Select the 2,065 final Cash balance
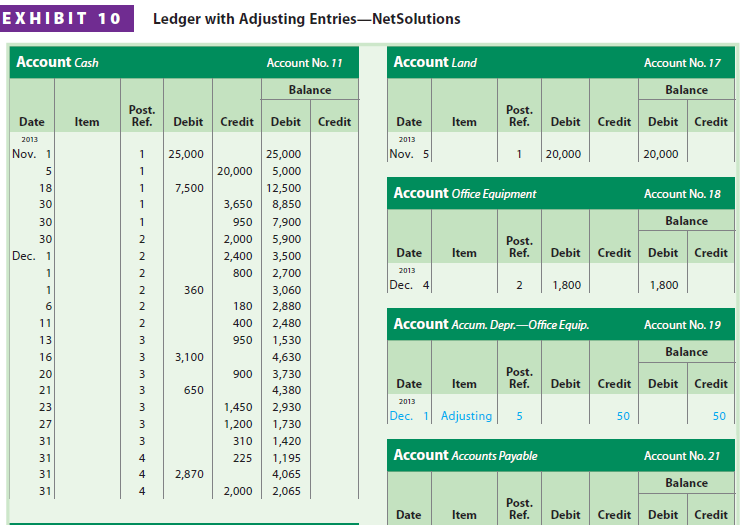Screen dimensions: 743x525 (x=284, y=491)
